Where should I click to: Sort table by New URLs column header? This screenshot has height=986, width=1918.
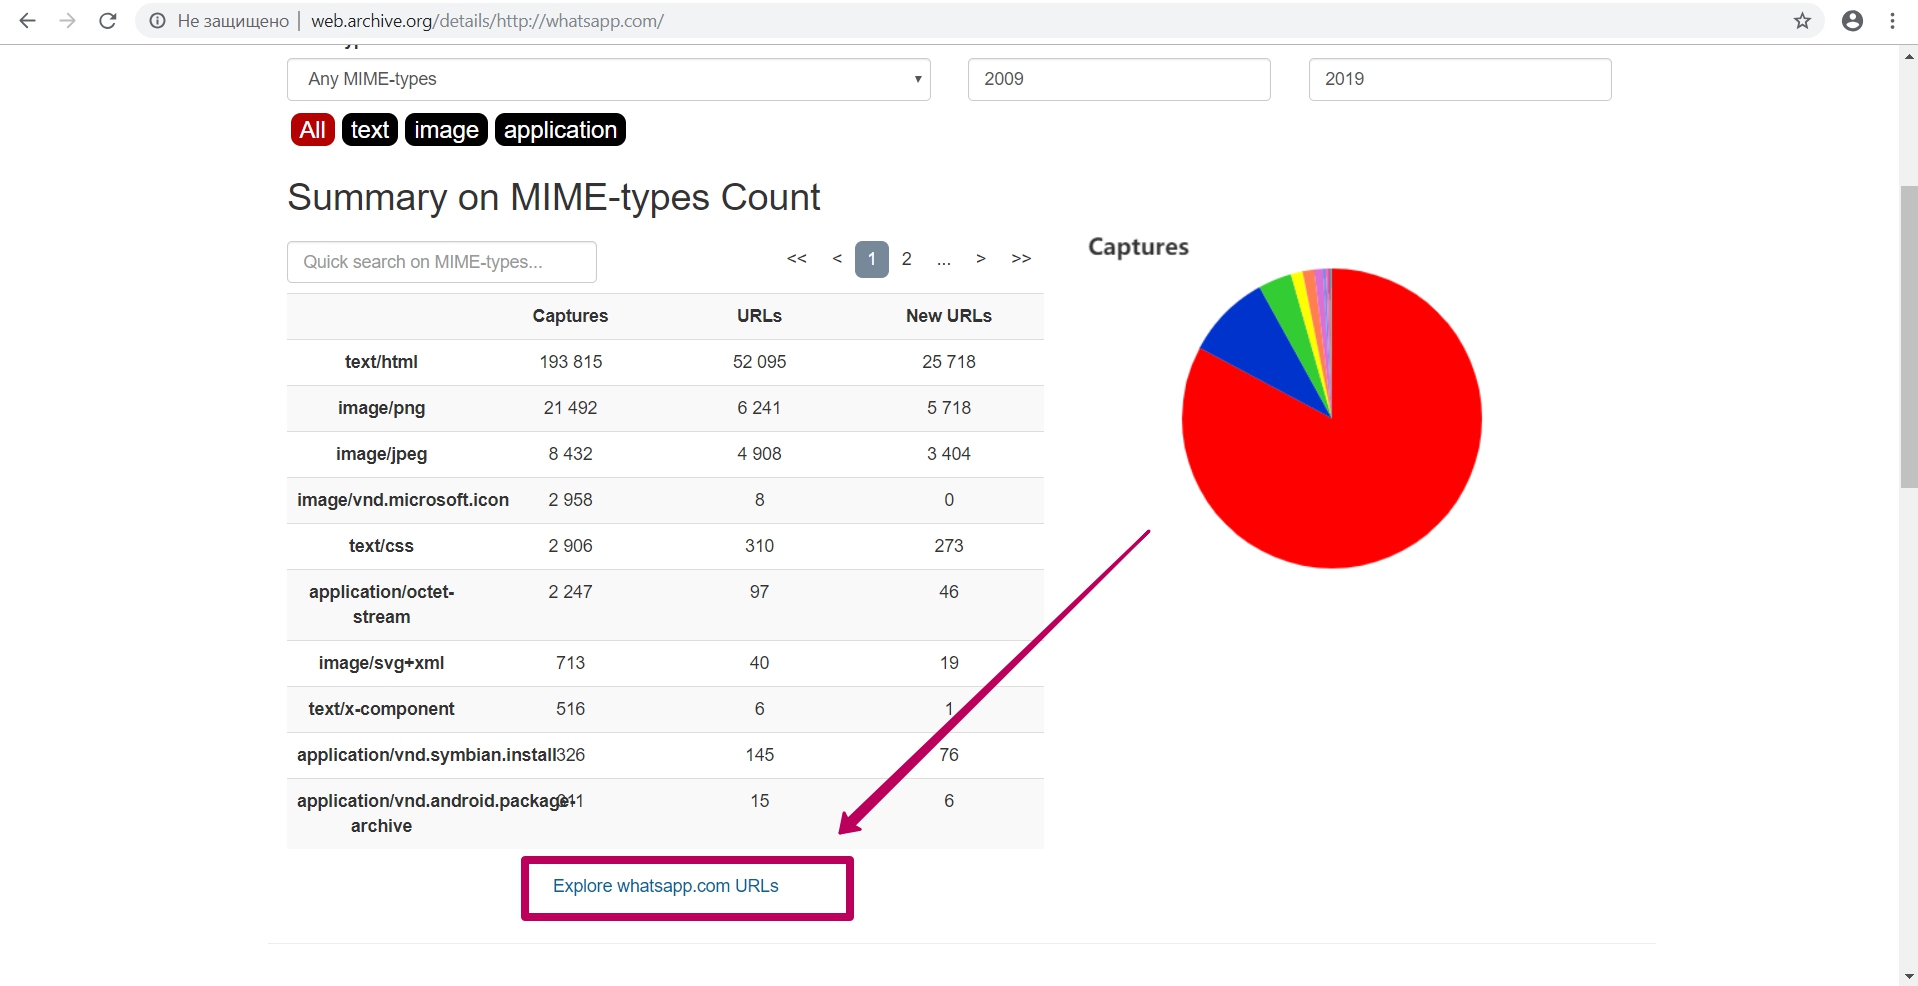click(949, 316)
